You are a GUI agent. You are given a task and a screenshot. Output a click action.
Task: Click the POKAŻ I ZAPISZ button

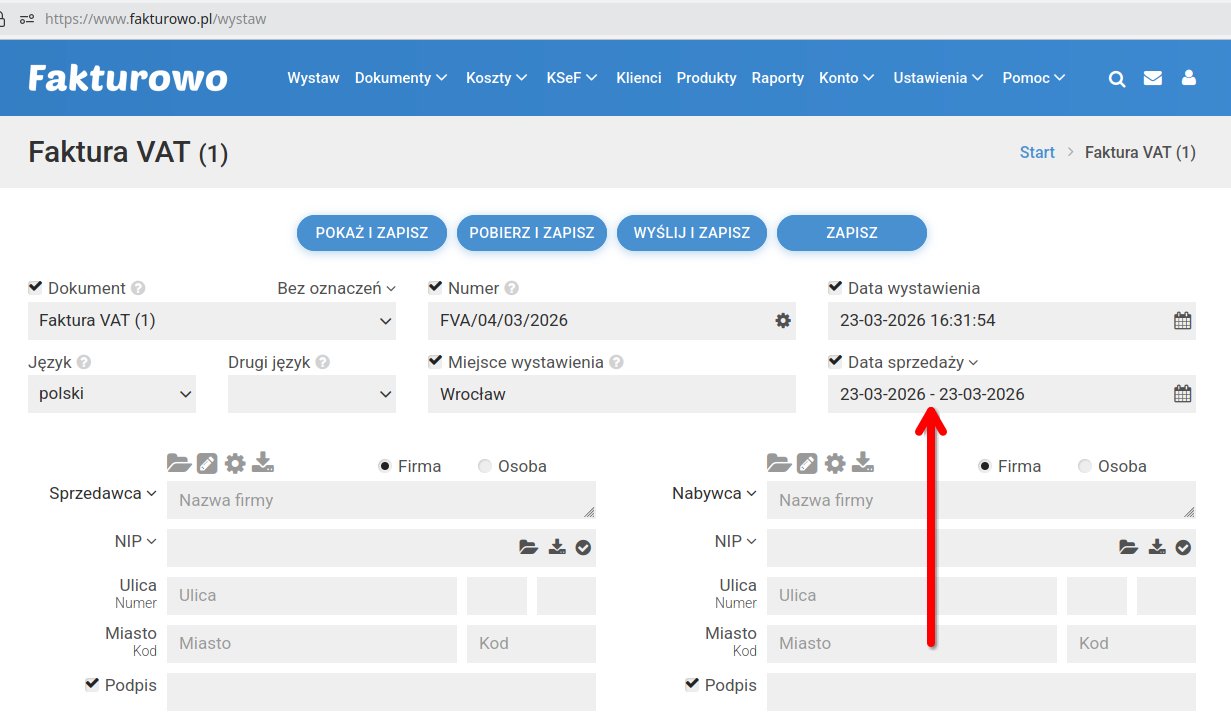tap(371, 232)
